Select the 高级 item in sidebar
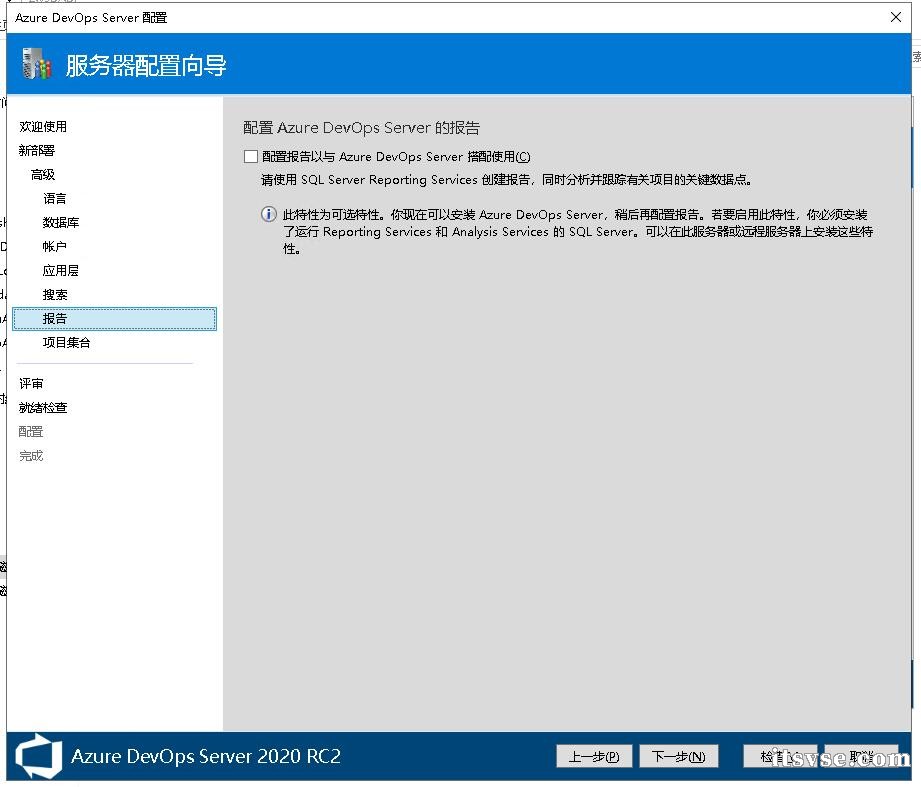Screen dimensions: 921x787 pyautogui.click(x=43, y=174)
